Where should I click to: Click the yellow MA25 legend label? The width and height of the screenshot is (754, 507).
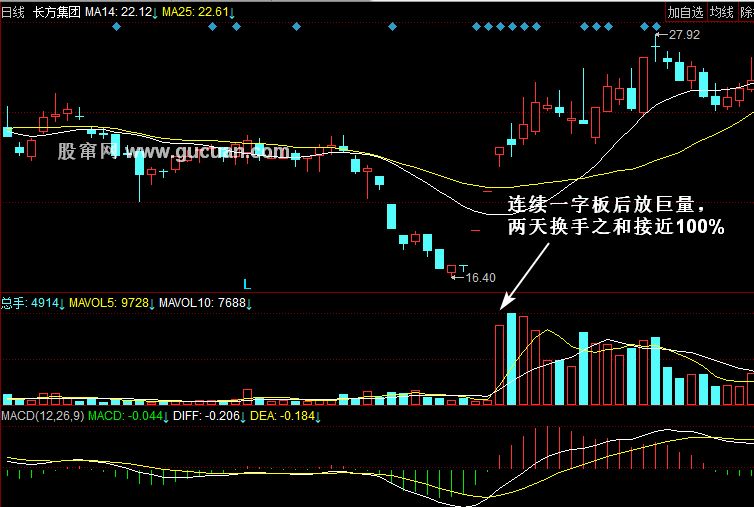click(194, 12)
